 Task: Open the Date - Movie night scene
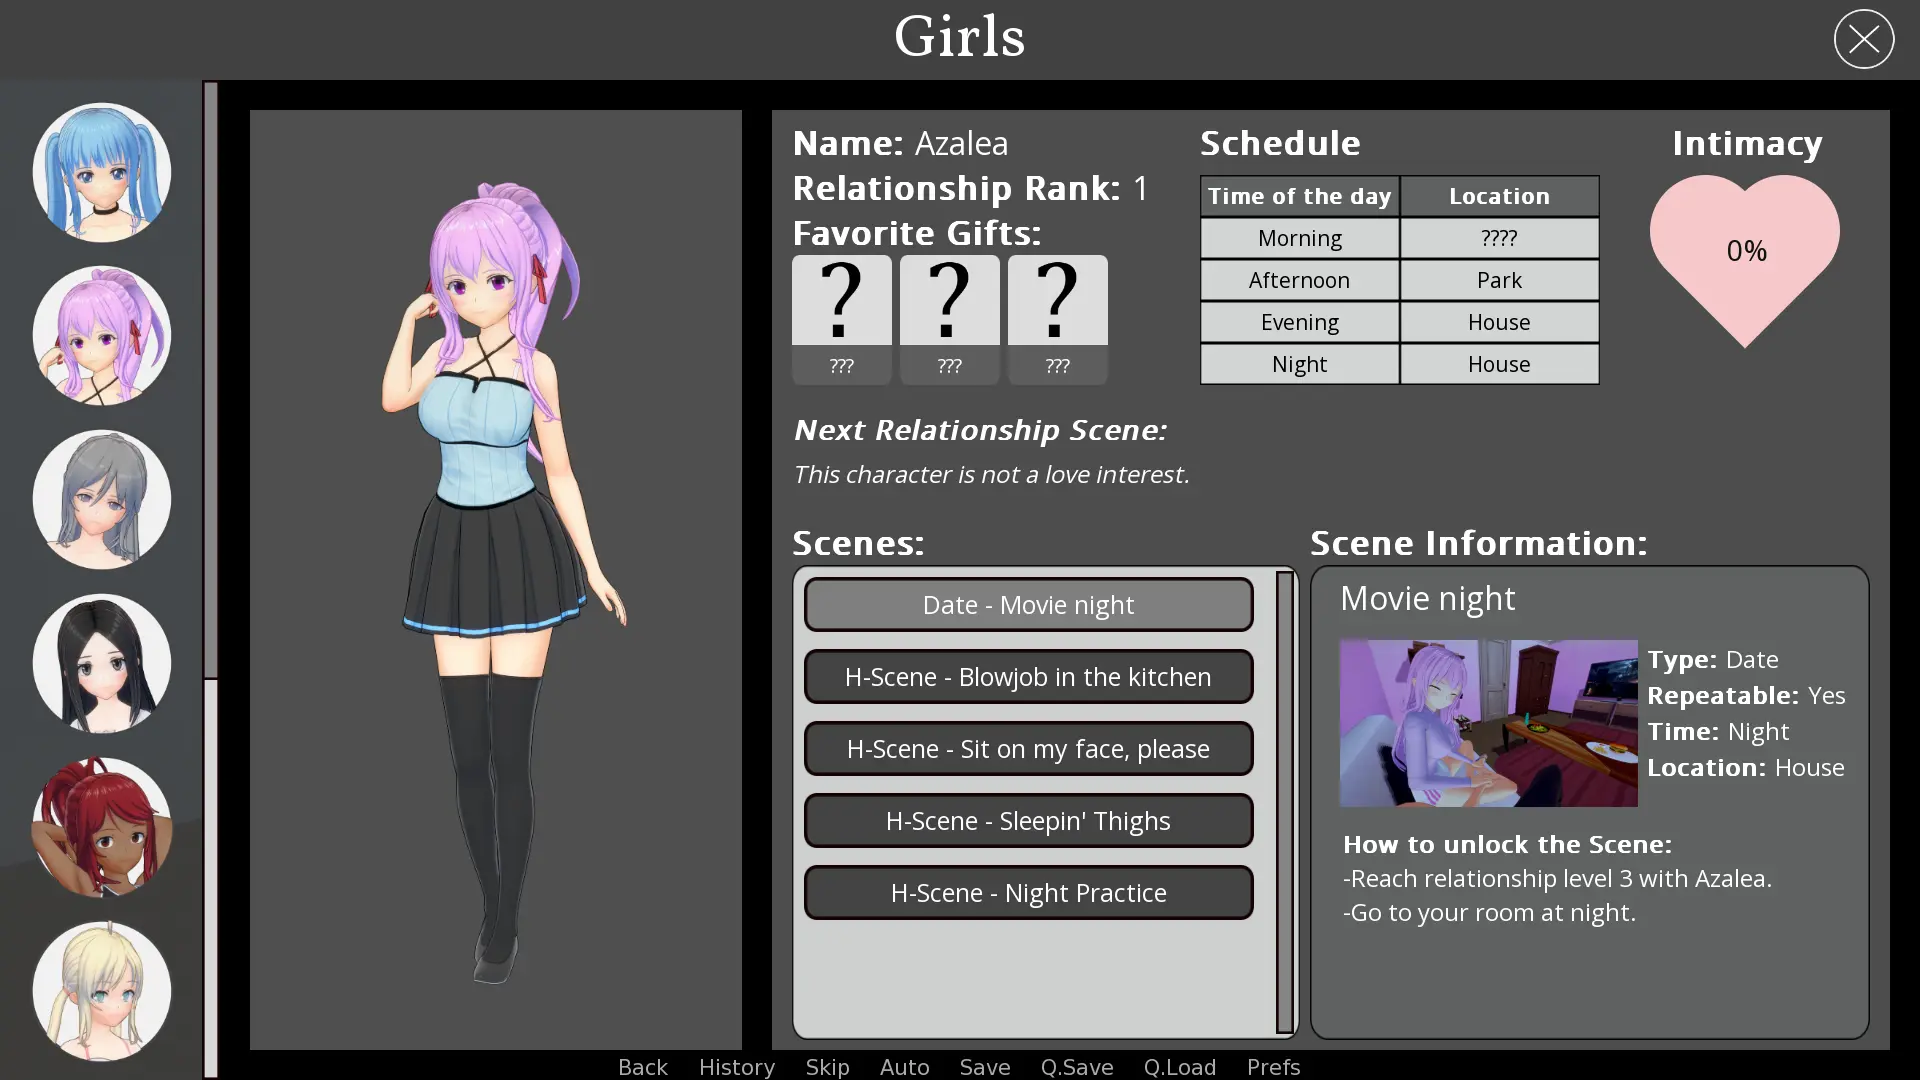(x=1028, y=605)
